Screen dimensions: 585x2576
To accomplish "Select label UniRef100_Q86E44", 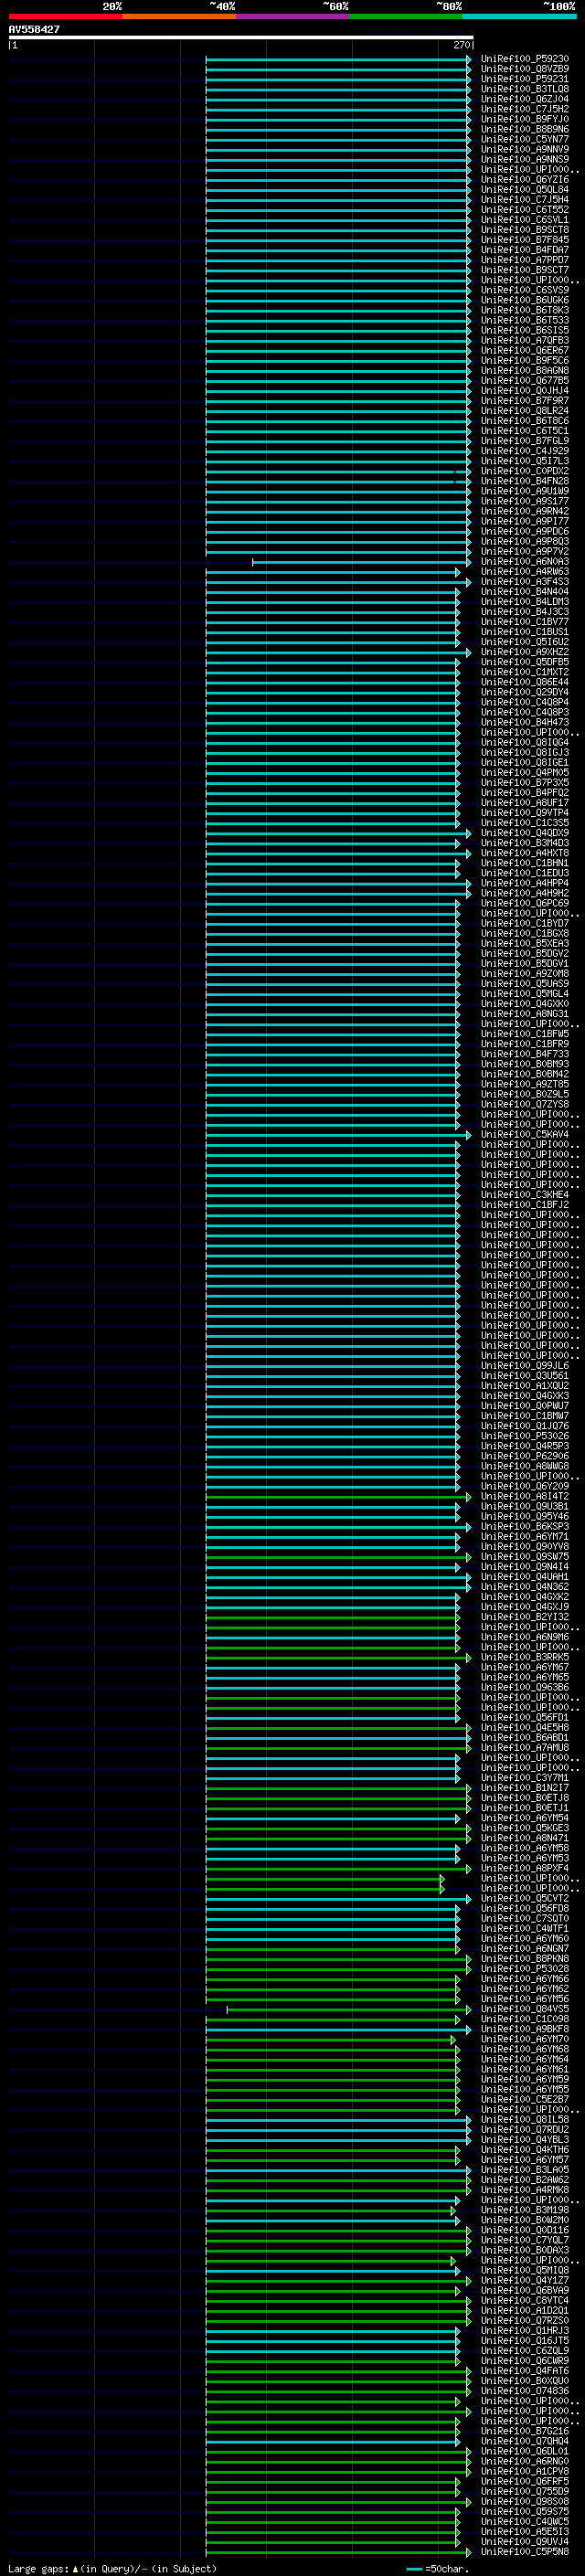I will tap(525, 682).
